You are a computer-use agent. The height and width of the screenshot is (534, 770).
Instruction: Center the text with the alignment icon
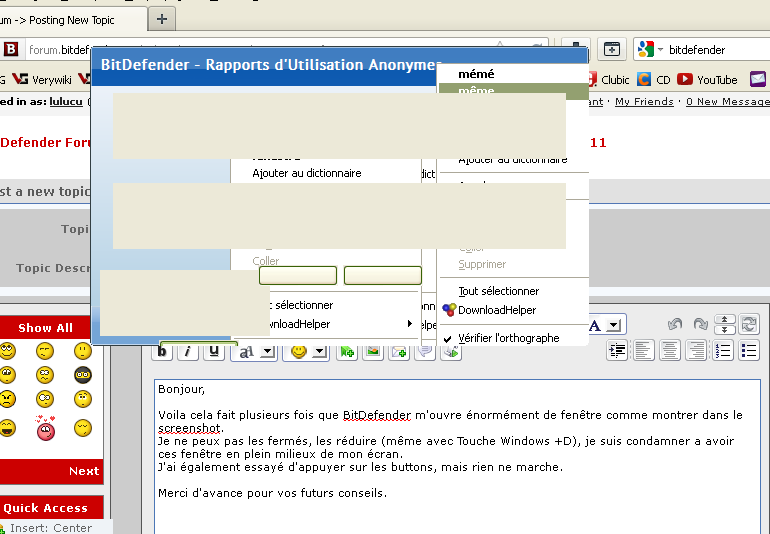click(670, 351)
